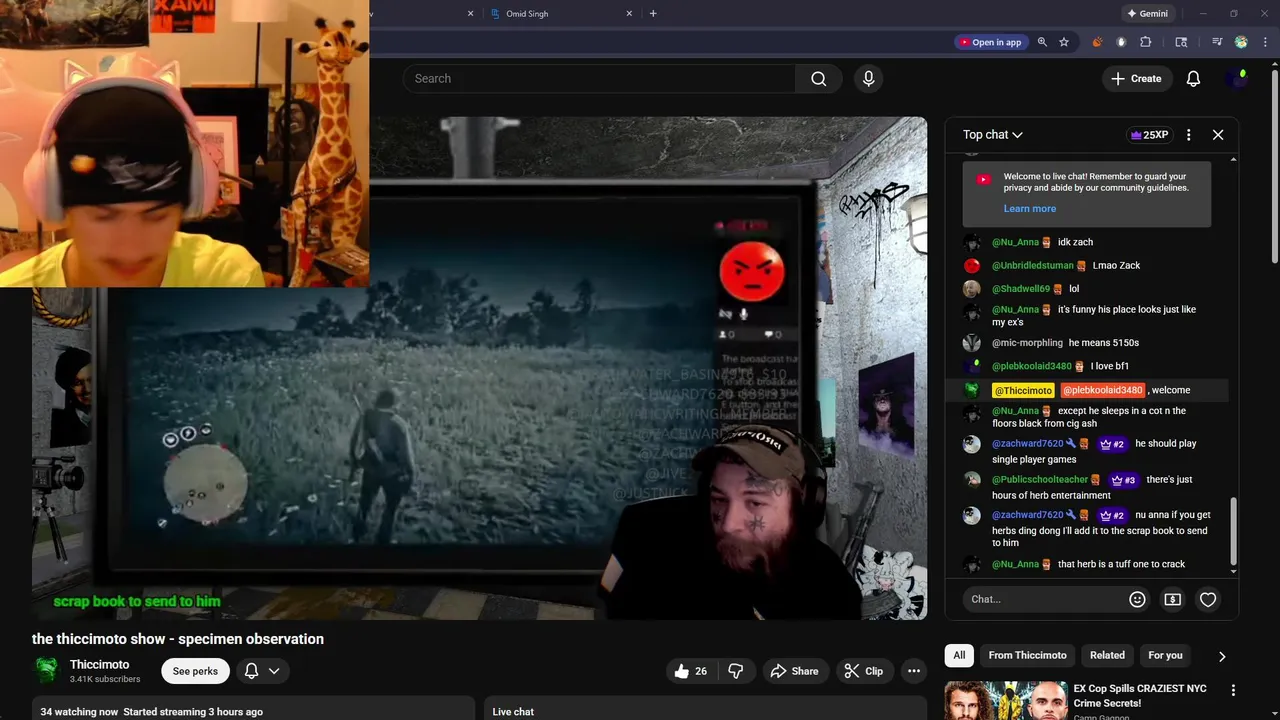
Task: Select the From Thiccimoto chip
Action: [x=1027, y=655]
